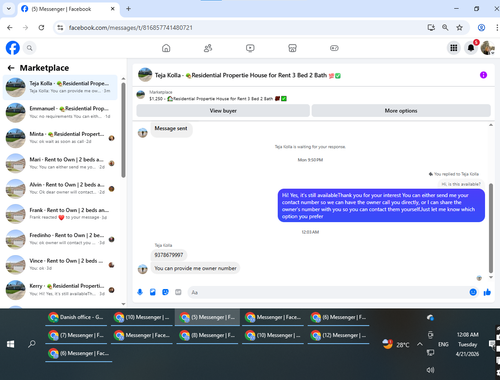Screen dimensions: 500x380
Task: Open the Facebook logo home link
Action: click(x=13, y=48)
